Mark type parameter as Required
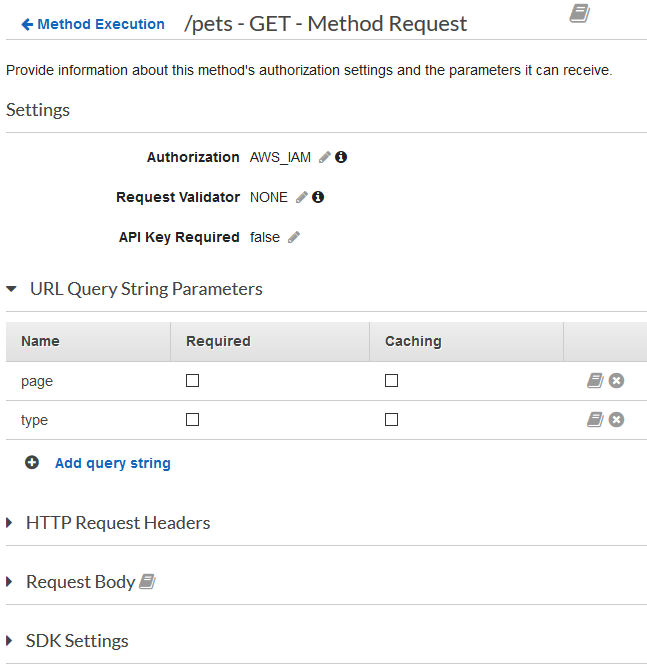Image resolution: width=647 pixels, height=671 pixels. point(193,420)
